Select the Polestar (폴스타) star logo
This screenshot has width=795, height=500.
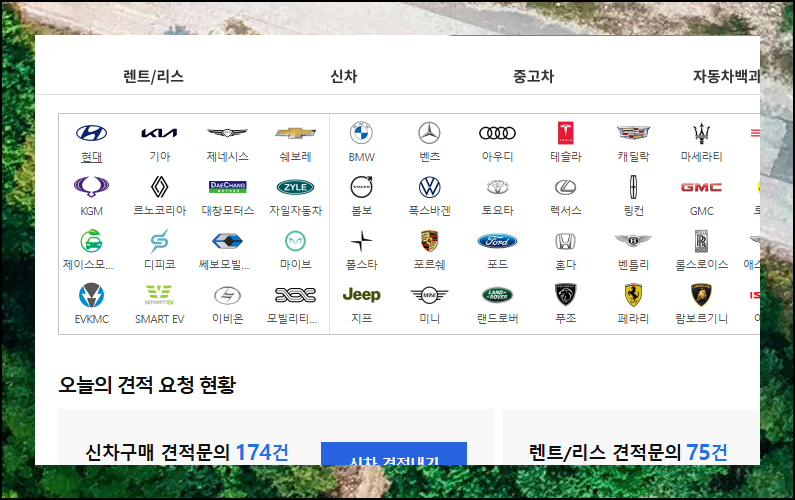tap(362, 241)
